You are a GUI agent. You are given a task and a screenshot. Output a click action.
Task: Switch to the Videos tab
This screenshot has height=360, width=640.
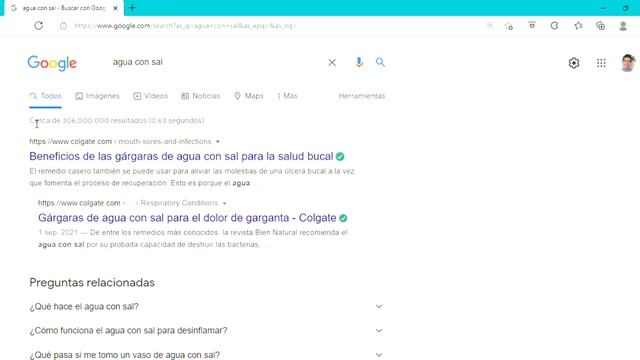[151, 96]
